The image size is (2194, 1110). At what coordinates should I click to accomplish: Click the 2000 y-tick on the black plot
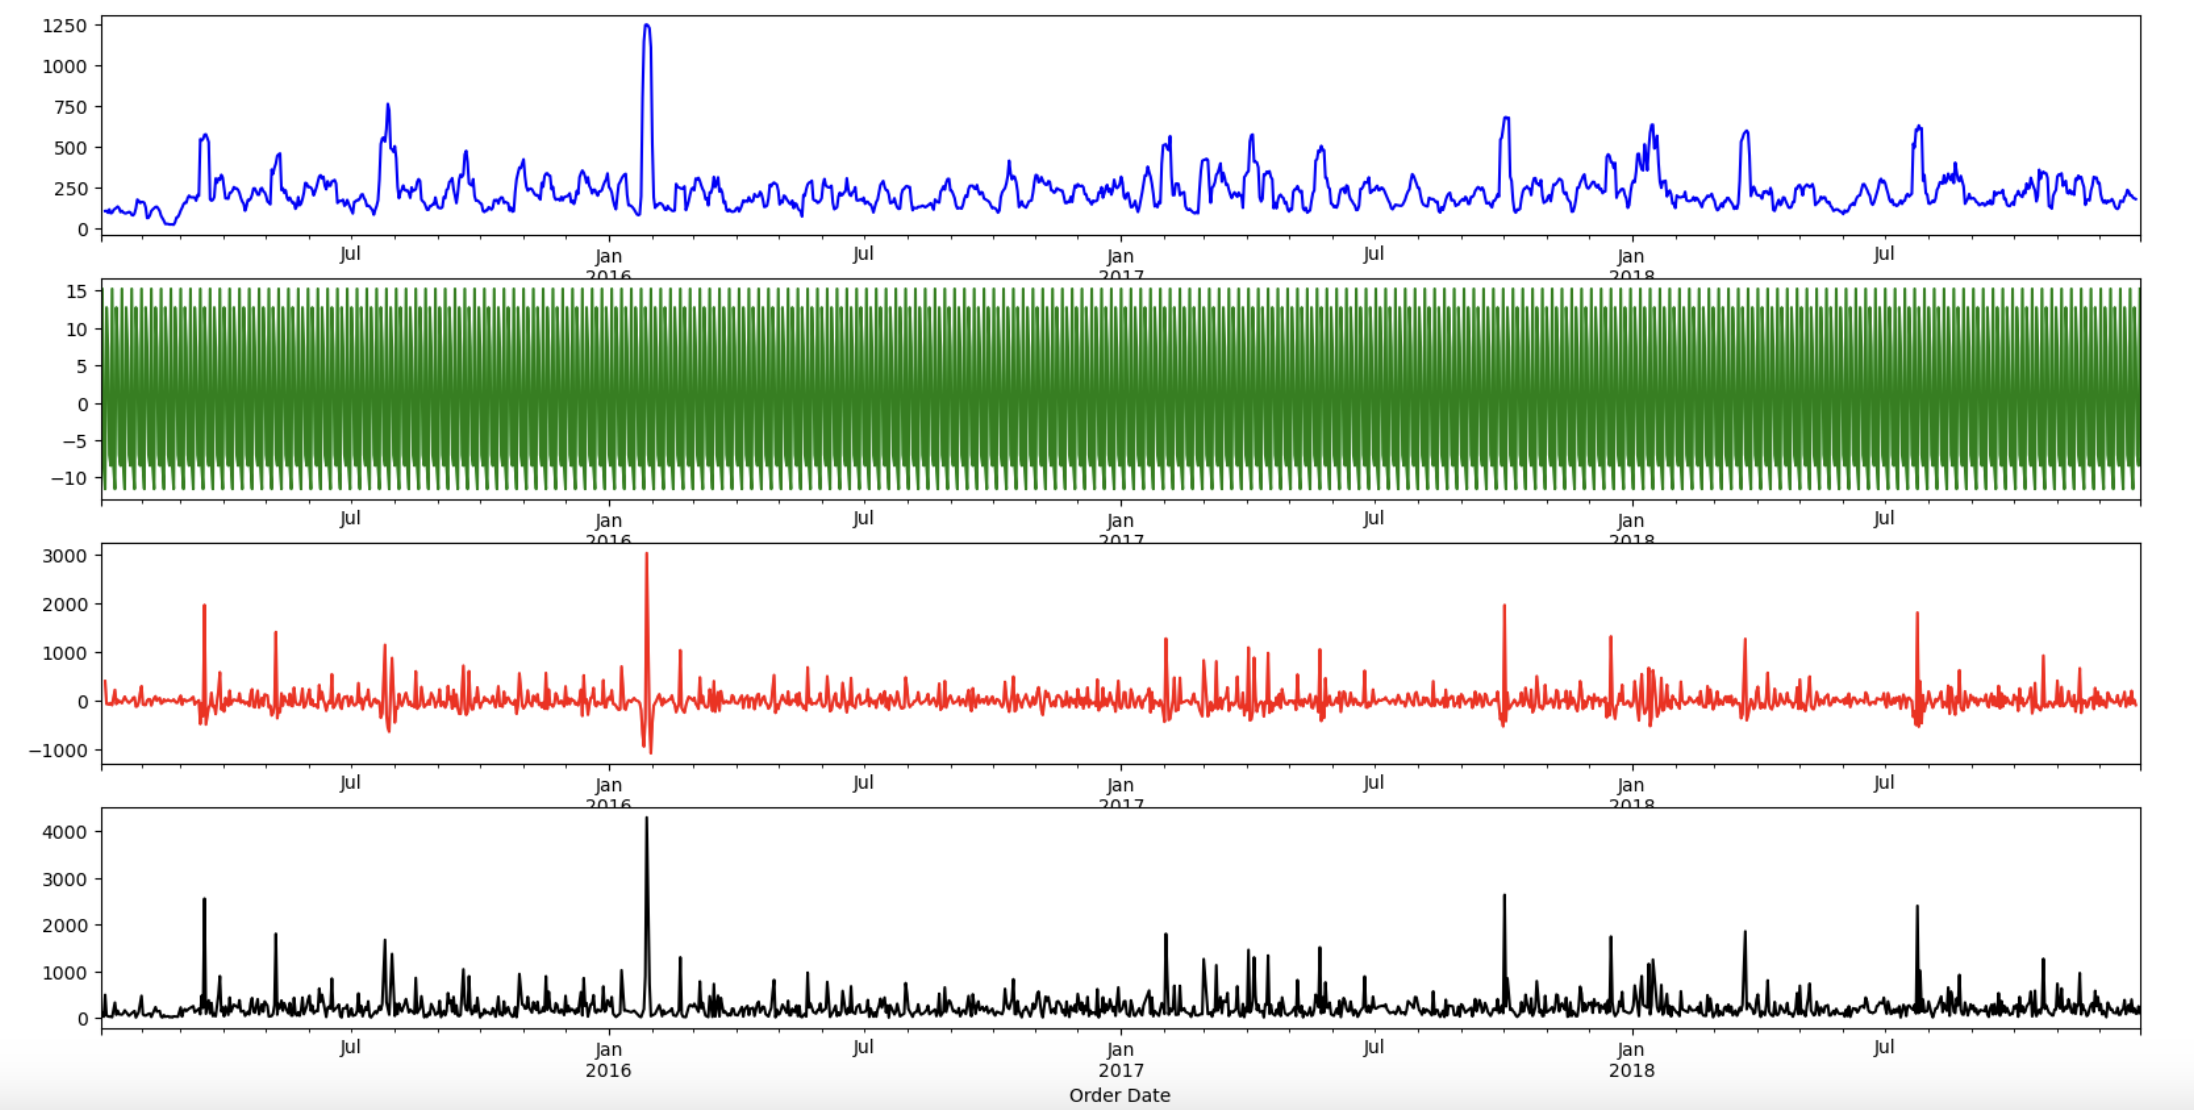click(x=64, y=926)
